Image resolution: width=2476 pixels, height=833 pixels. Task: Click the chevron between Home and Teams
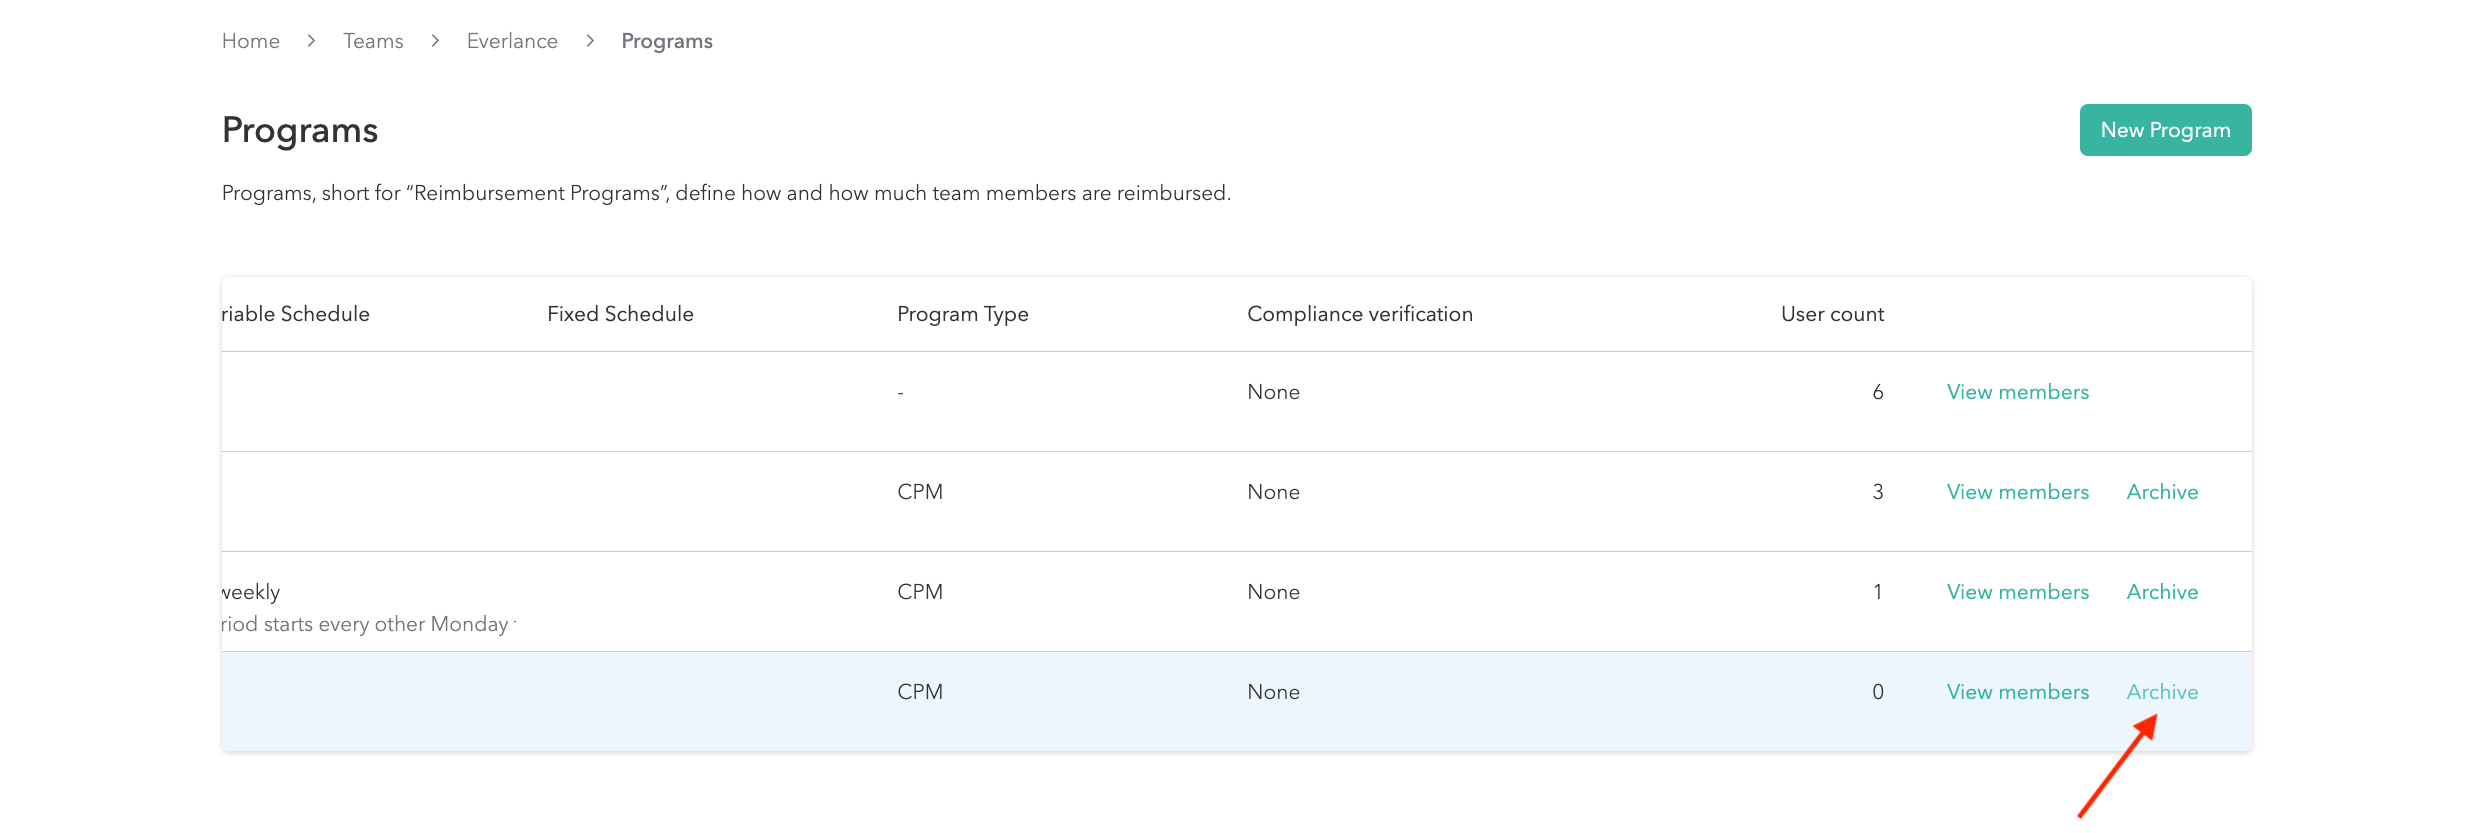point(311,41)
